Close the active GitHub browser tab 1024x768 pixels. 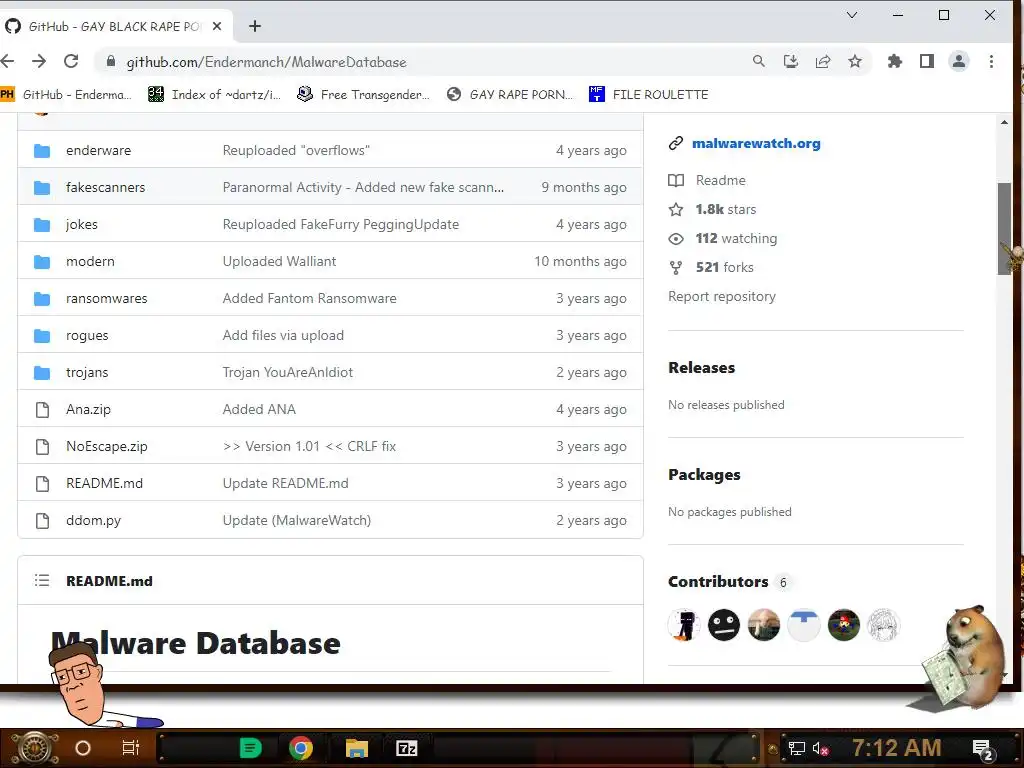[x=217, y=26]
